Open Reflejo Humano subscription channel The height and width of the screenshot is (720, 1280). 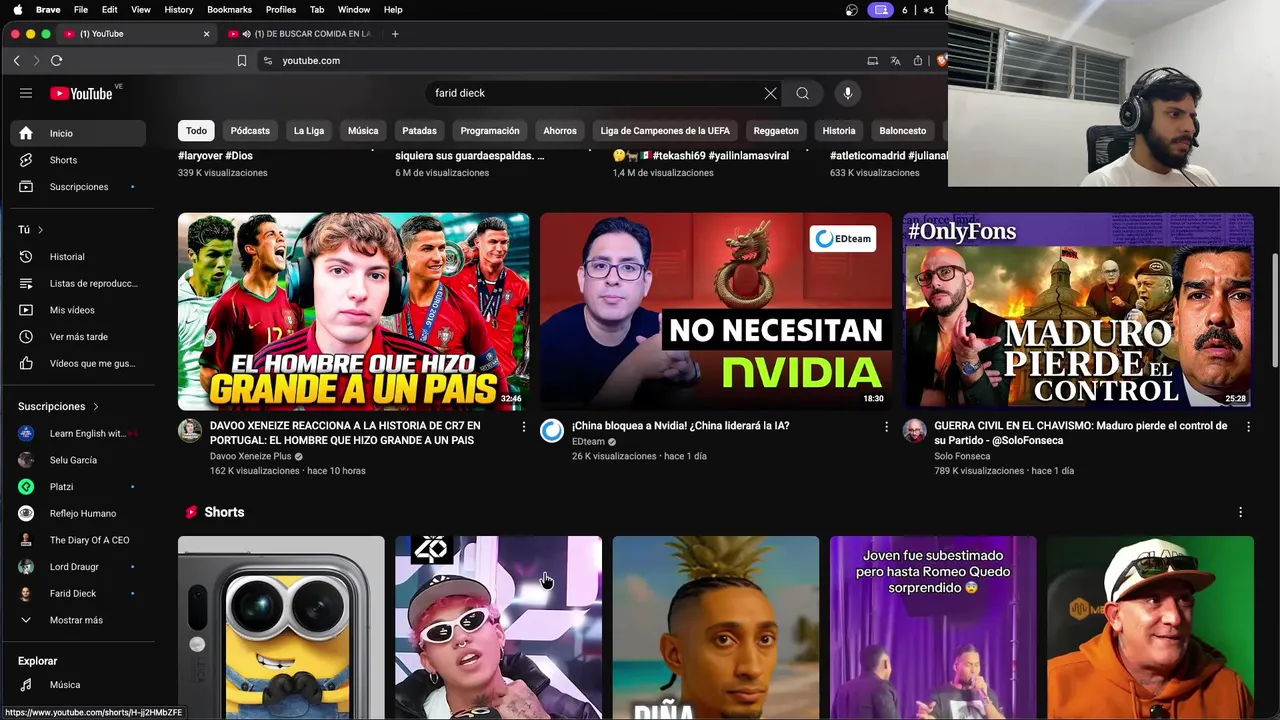pos(78,514)
